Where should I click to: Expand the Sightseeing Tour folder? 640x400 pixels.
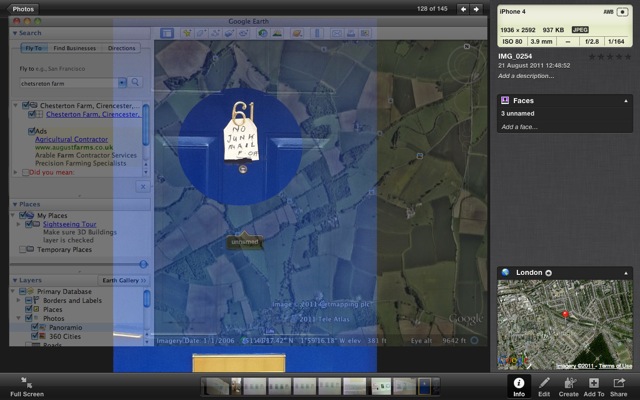(18, 224)
